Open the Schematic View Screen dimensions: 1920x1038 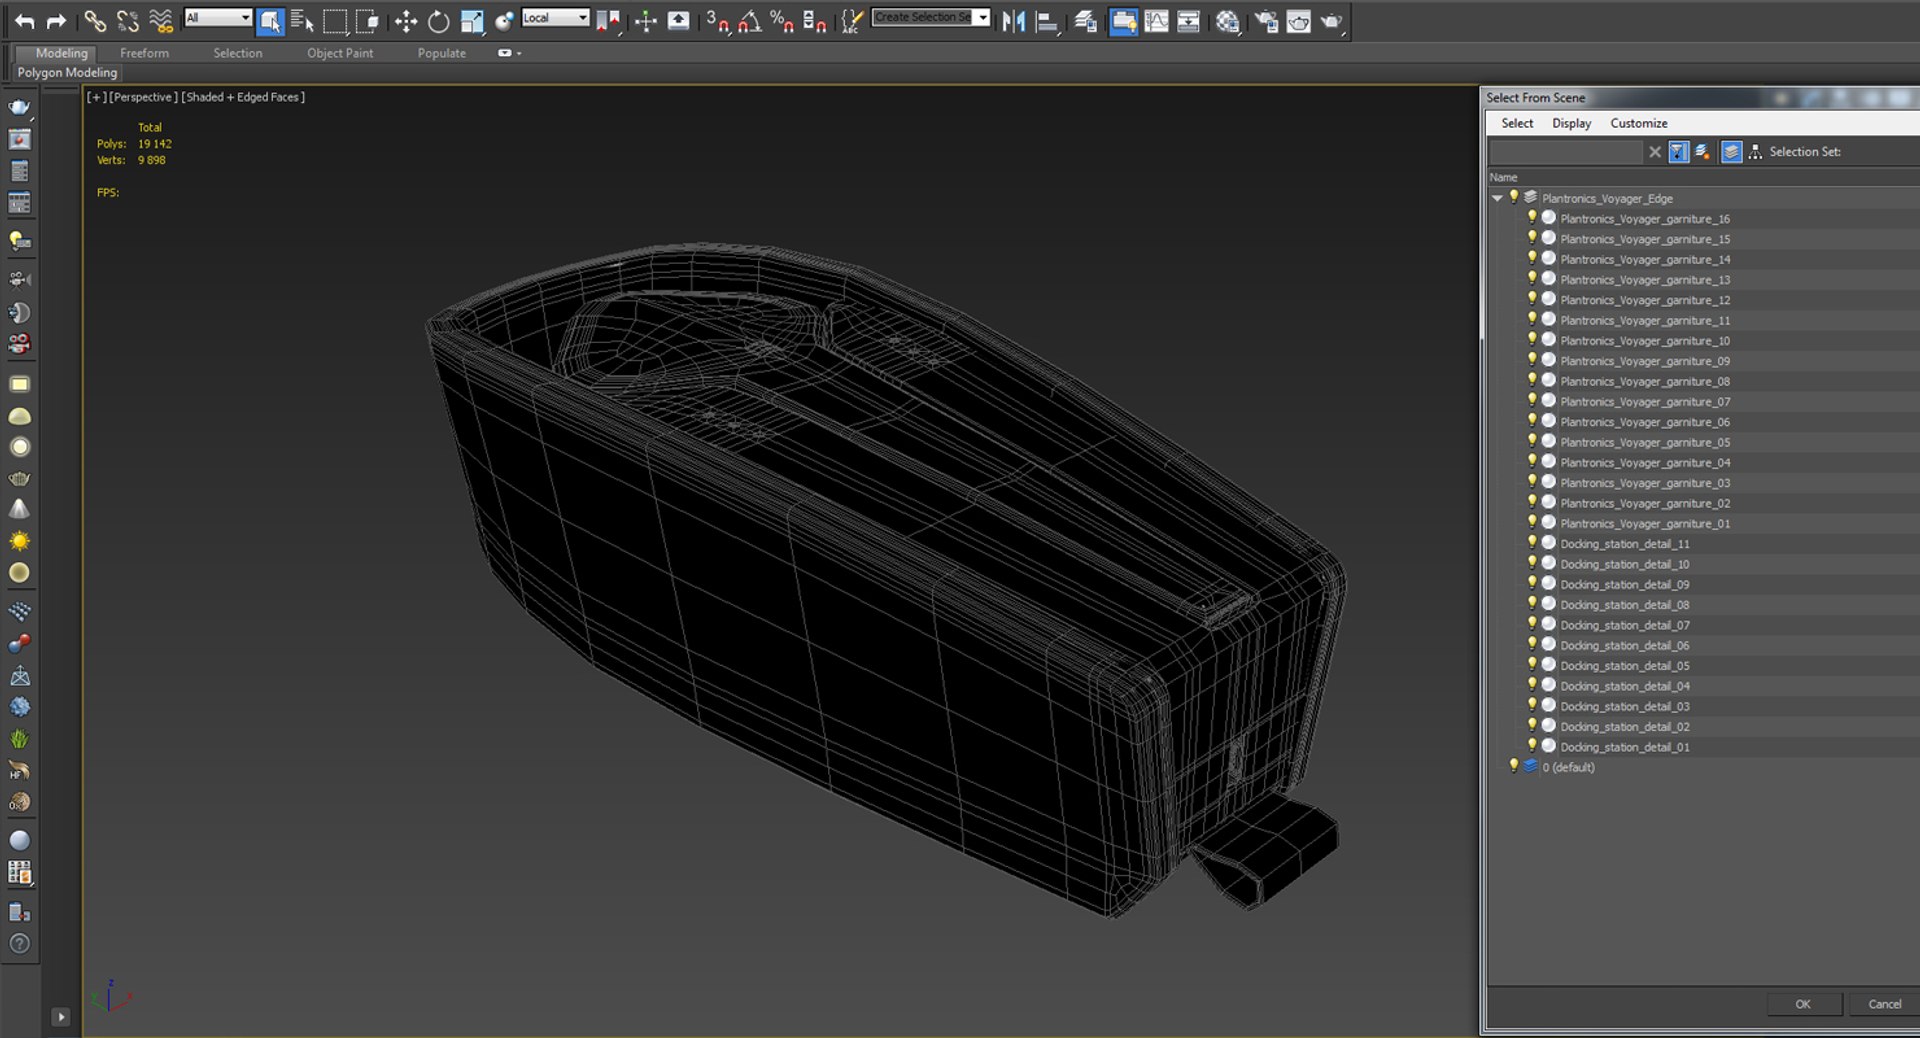pyautogui.click(x=1188, y=21)
